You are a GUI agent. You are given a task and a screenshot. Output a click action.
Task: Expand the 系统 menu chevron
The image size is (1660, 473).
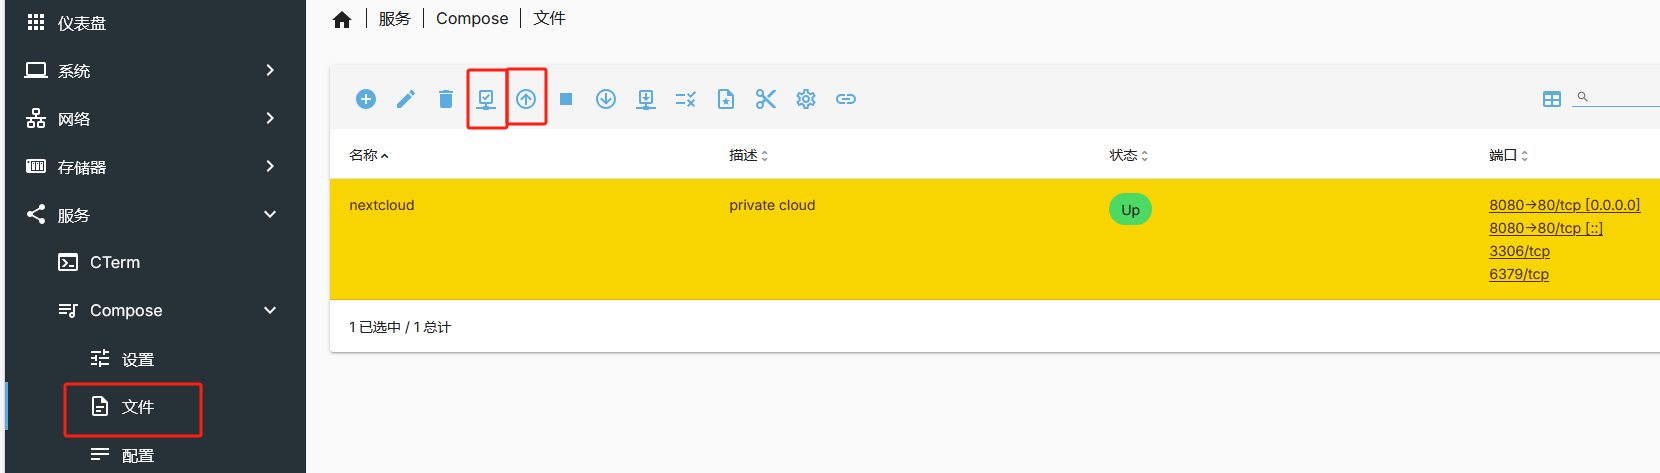270,70
